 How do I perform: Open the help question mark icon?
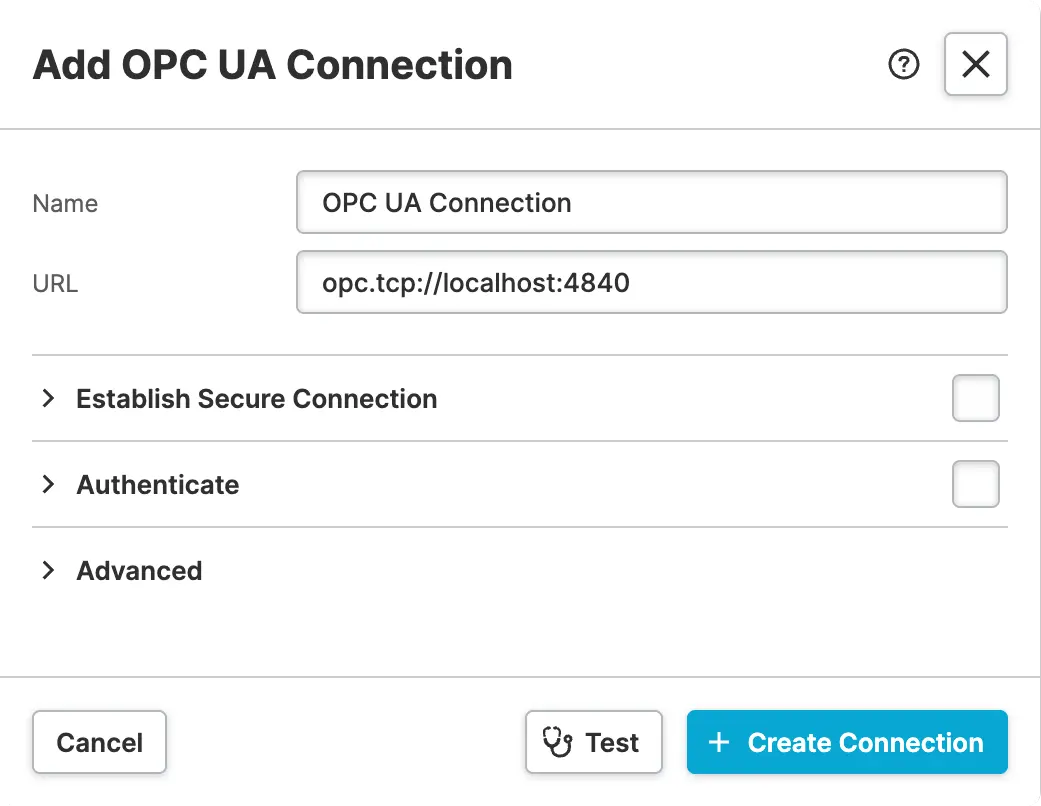904,65
